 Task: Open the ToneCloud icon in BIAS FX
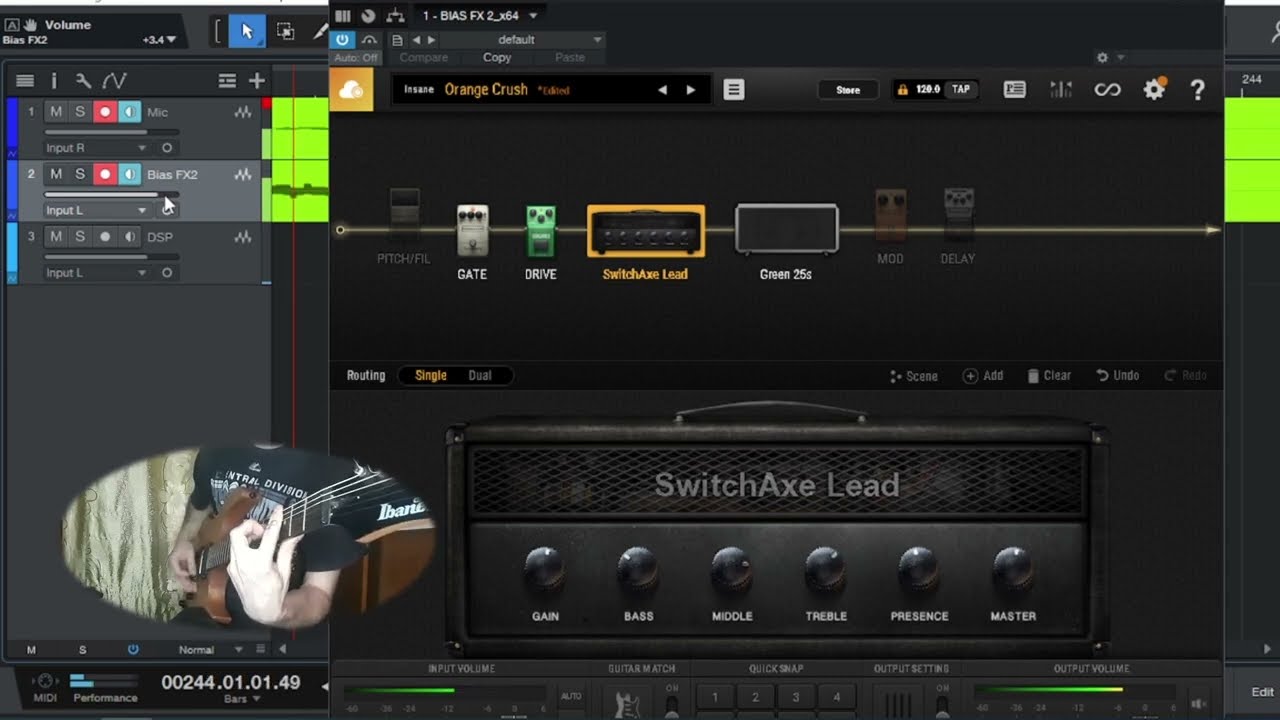(351, 90)
